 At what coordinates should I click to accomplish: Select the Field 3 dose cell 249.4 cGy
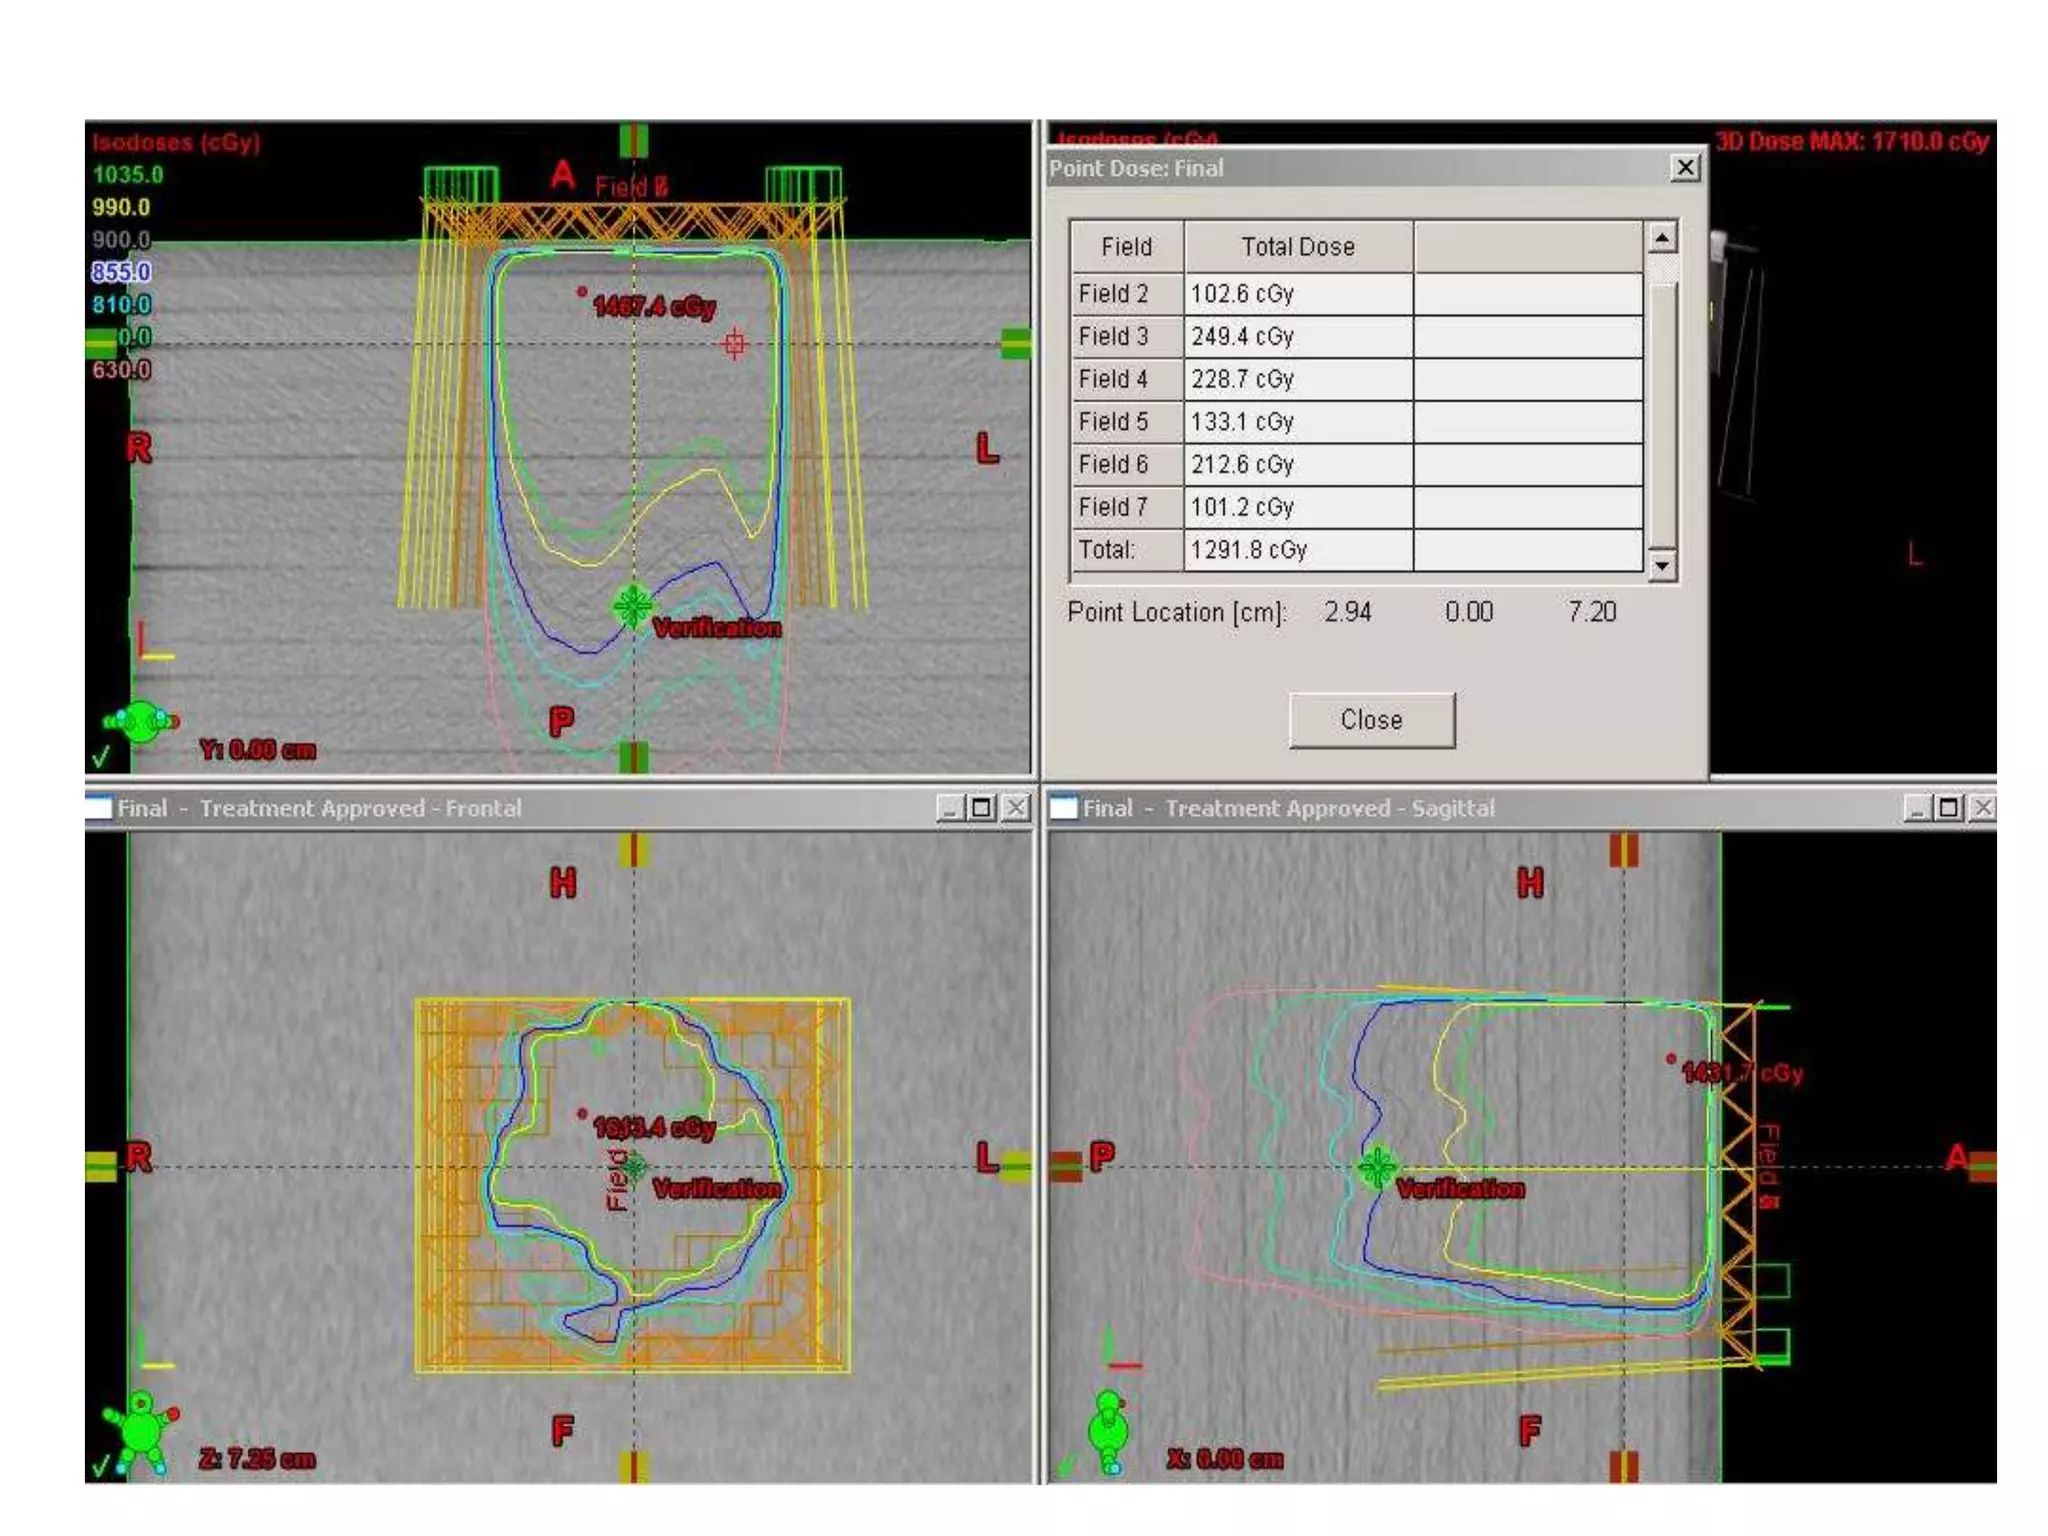(x=1298, y=337)
